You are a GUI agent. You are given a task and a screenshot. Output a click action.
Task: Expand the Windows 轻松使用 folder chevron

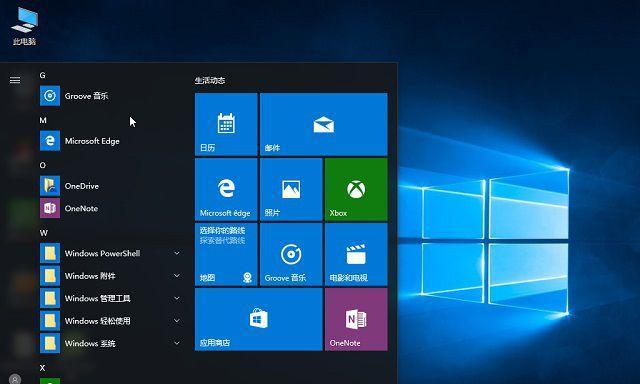pyautogui.click(x=177, y=320)
